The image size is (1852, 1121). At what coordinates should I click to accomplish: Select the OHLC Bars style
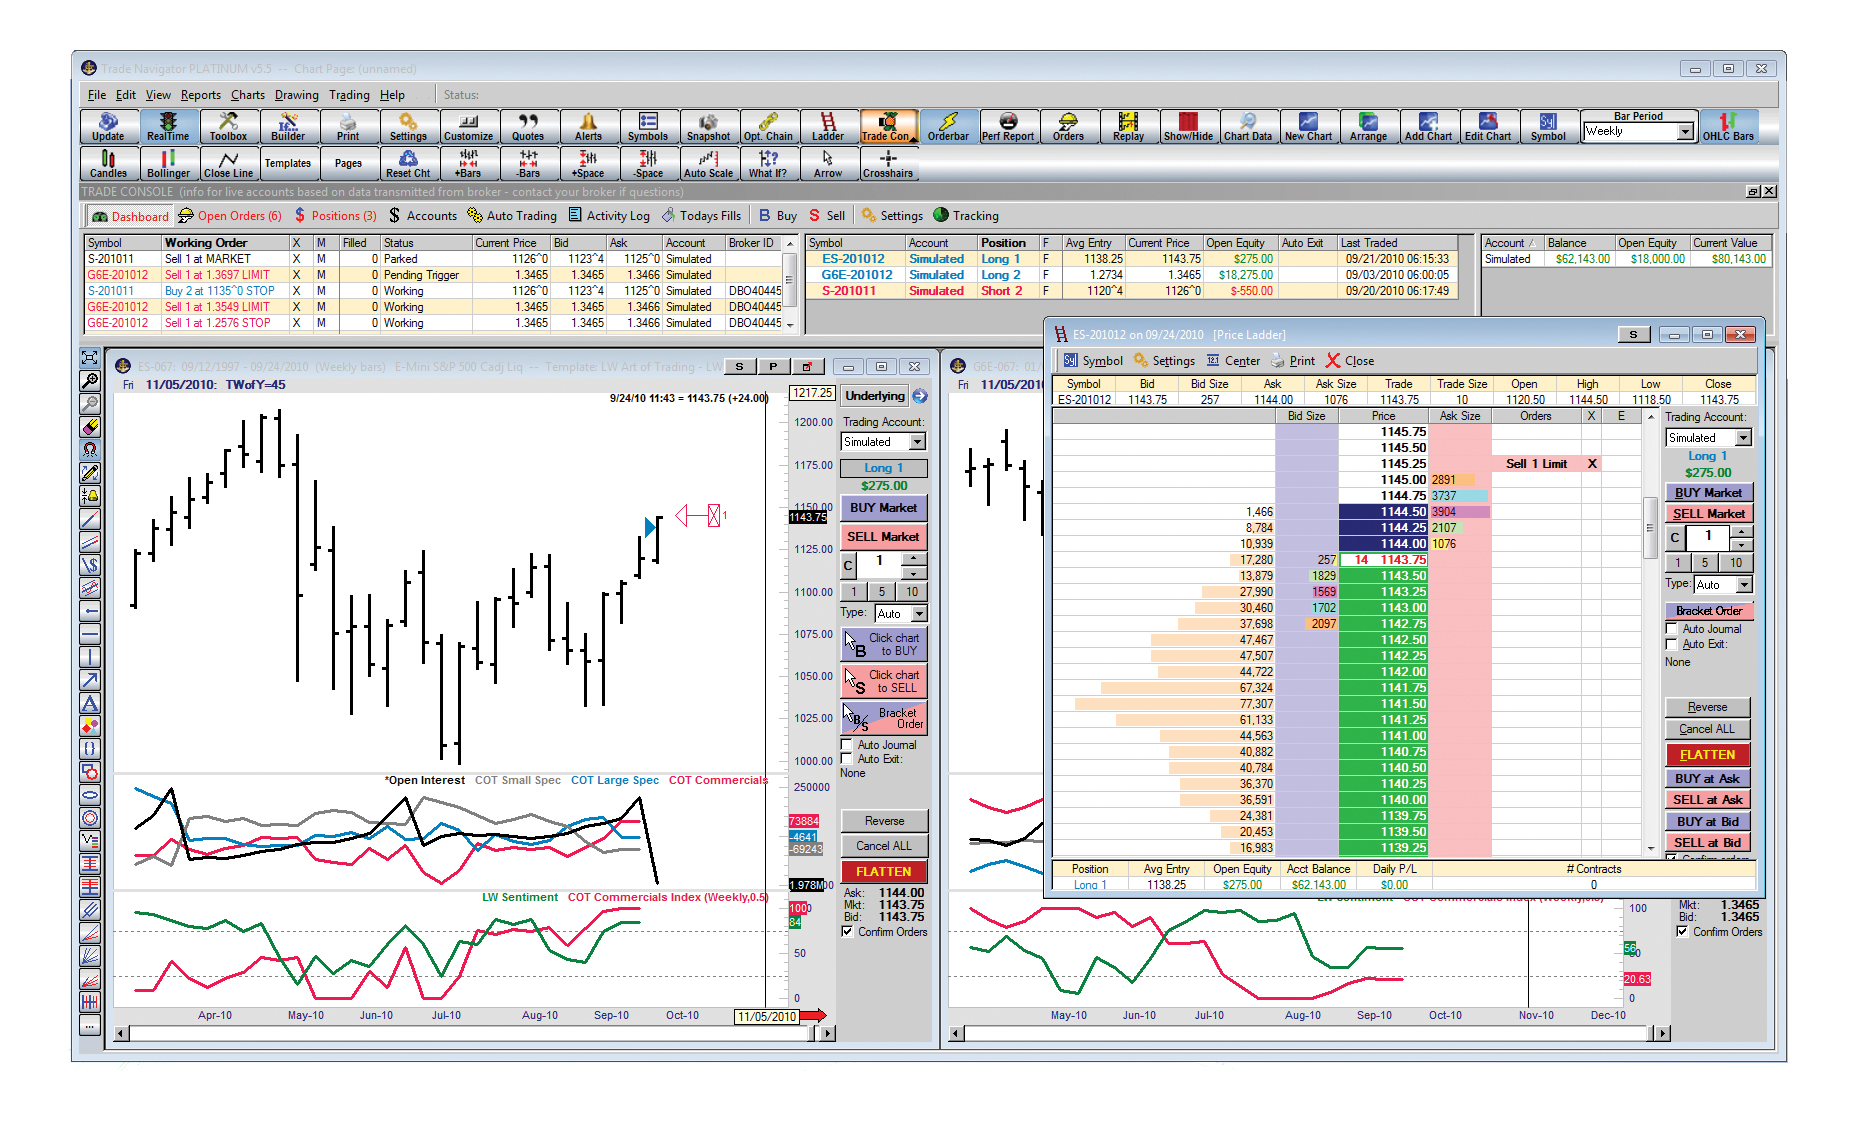1728,127
